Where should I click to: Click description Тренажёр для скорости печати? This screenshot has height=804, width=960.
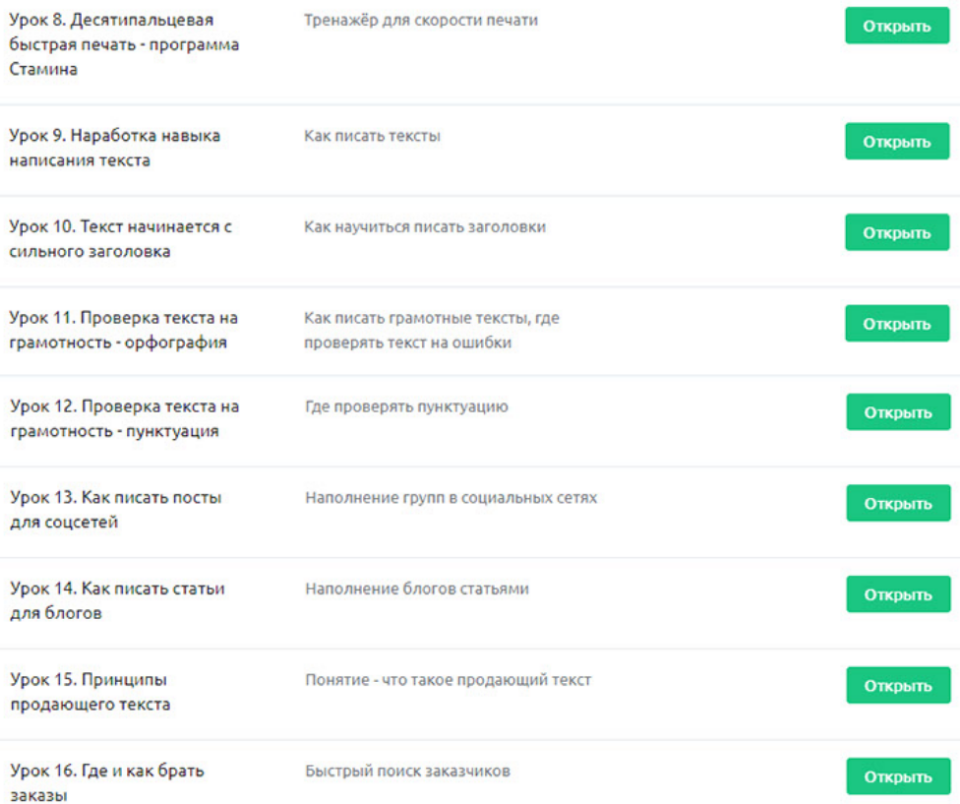click(x=420, y=20)
